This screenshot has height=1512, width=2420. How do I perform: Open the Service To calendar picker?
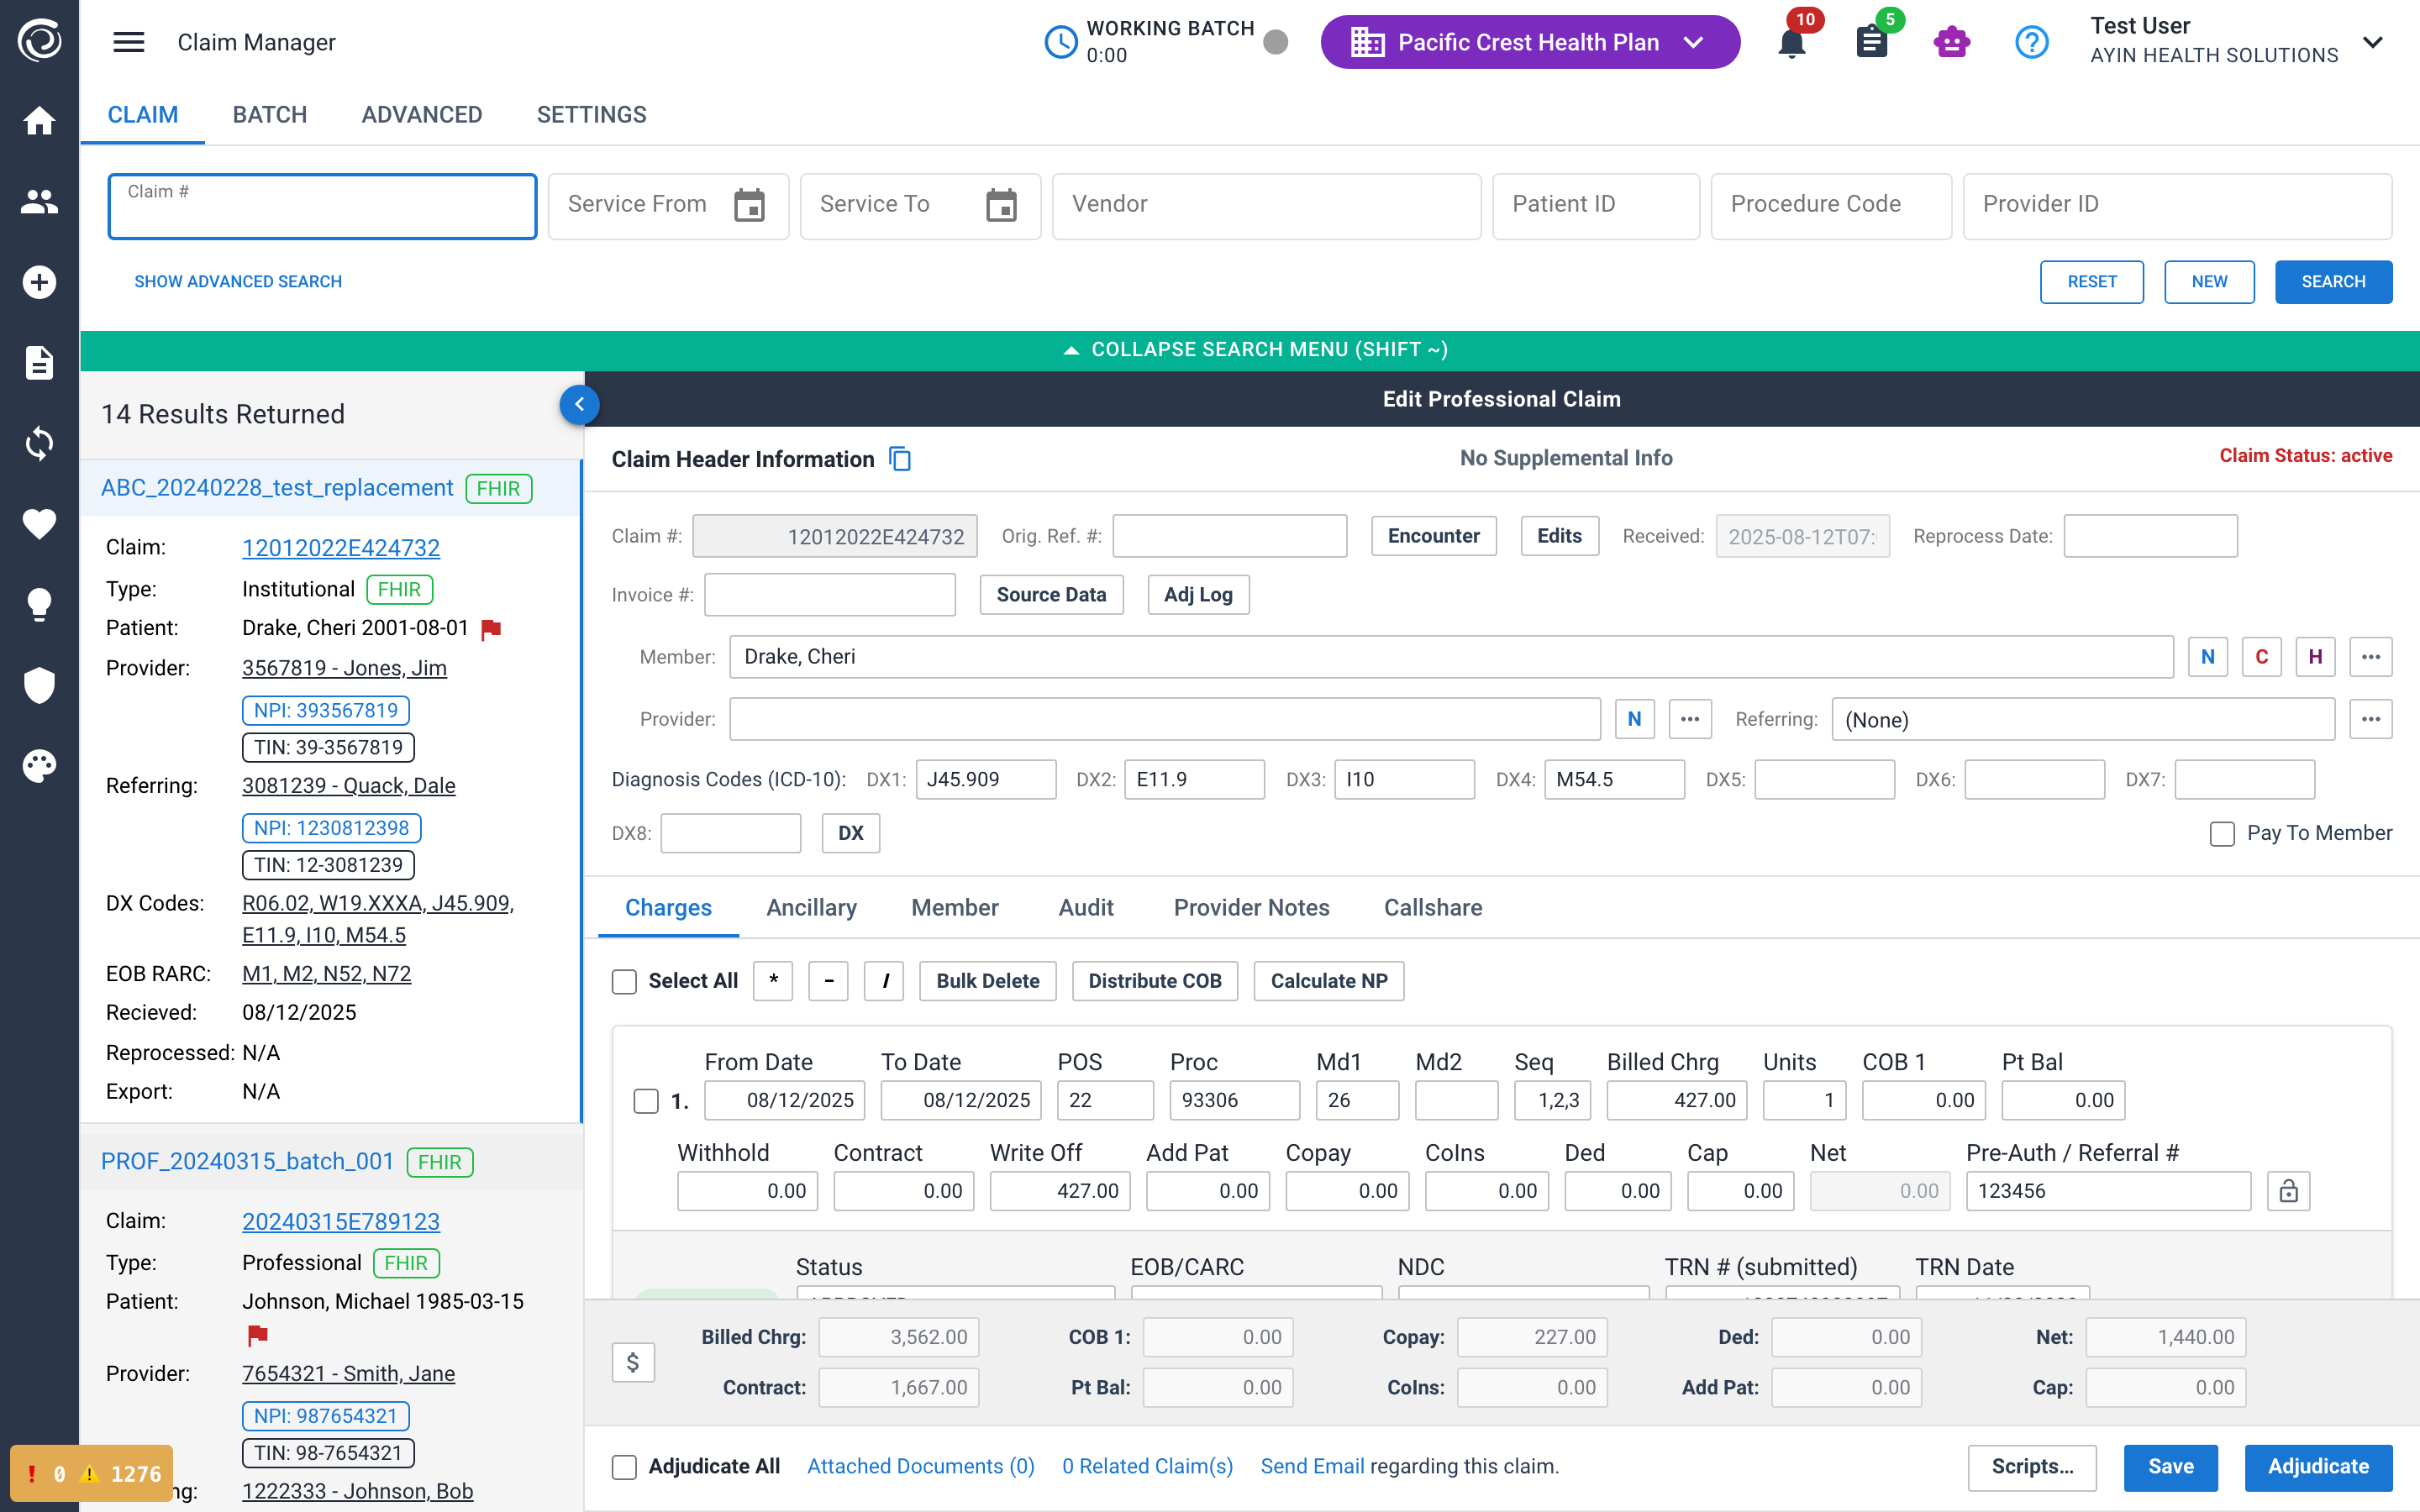(x=1001, y=205)
